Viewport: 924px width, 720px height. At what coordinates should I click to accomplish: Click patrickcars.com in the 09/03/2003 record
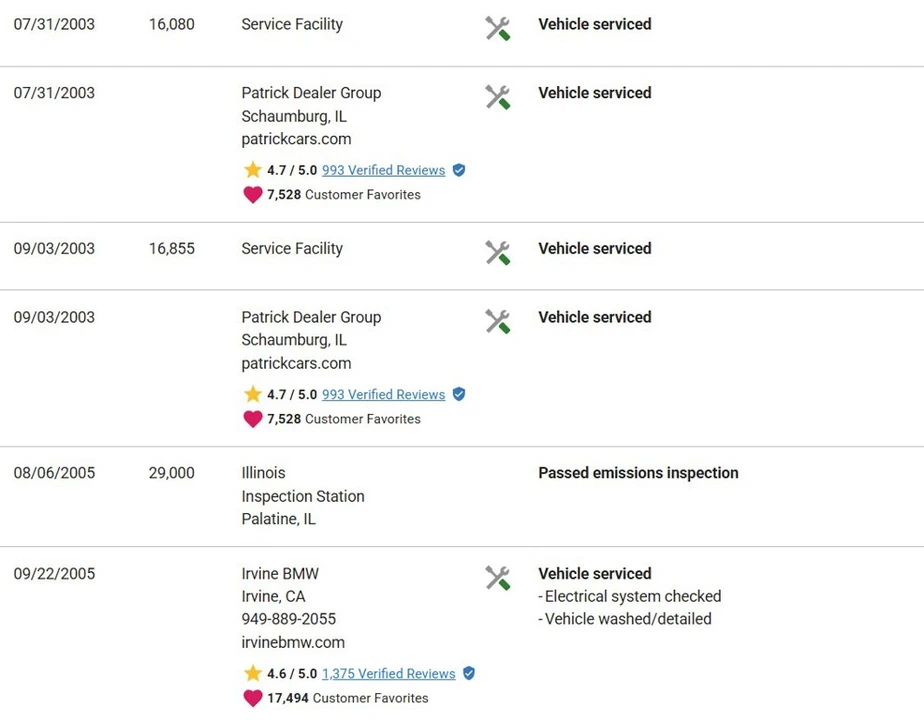pyautogui.click(x=296, y=363)
